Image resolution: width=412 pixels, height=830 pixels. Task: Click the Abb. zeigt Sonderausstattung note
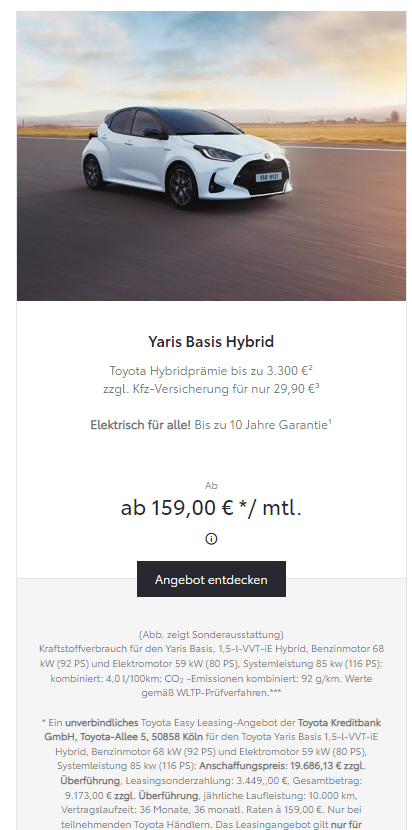coord(211,634)
